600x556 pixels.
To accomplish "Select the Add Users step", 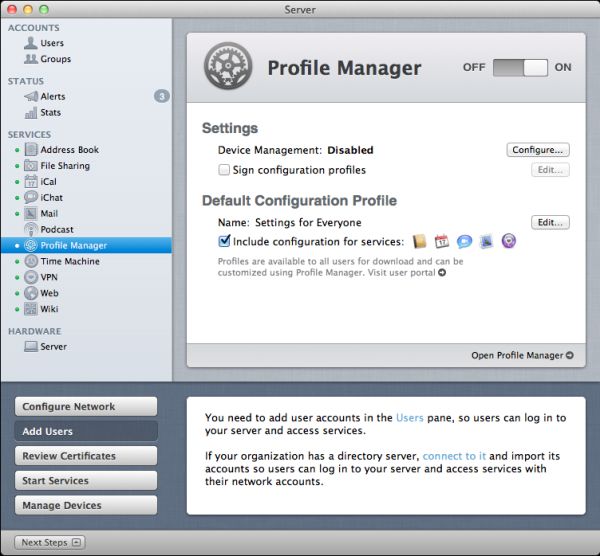I will click(x=86, y=431).
